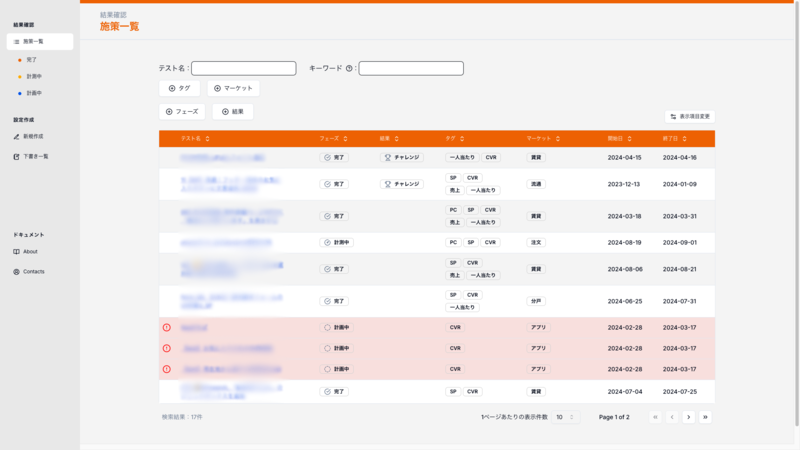This screenshot has width=800, height=450.
Task: Sort by フェーズ column
Action: [x=333, y=139]
